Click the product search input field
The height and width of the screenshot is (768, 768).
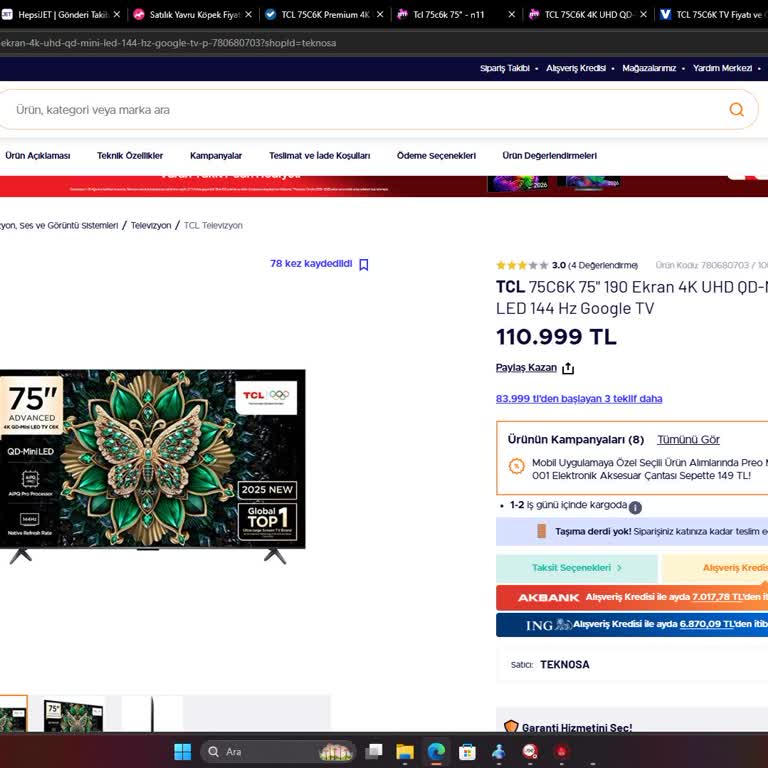click(362, 110)
